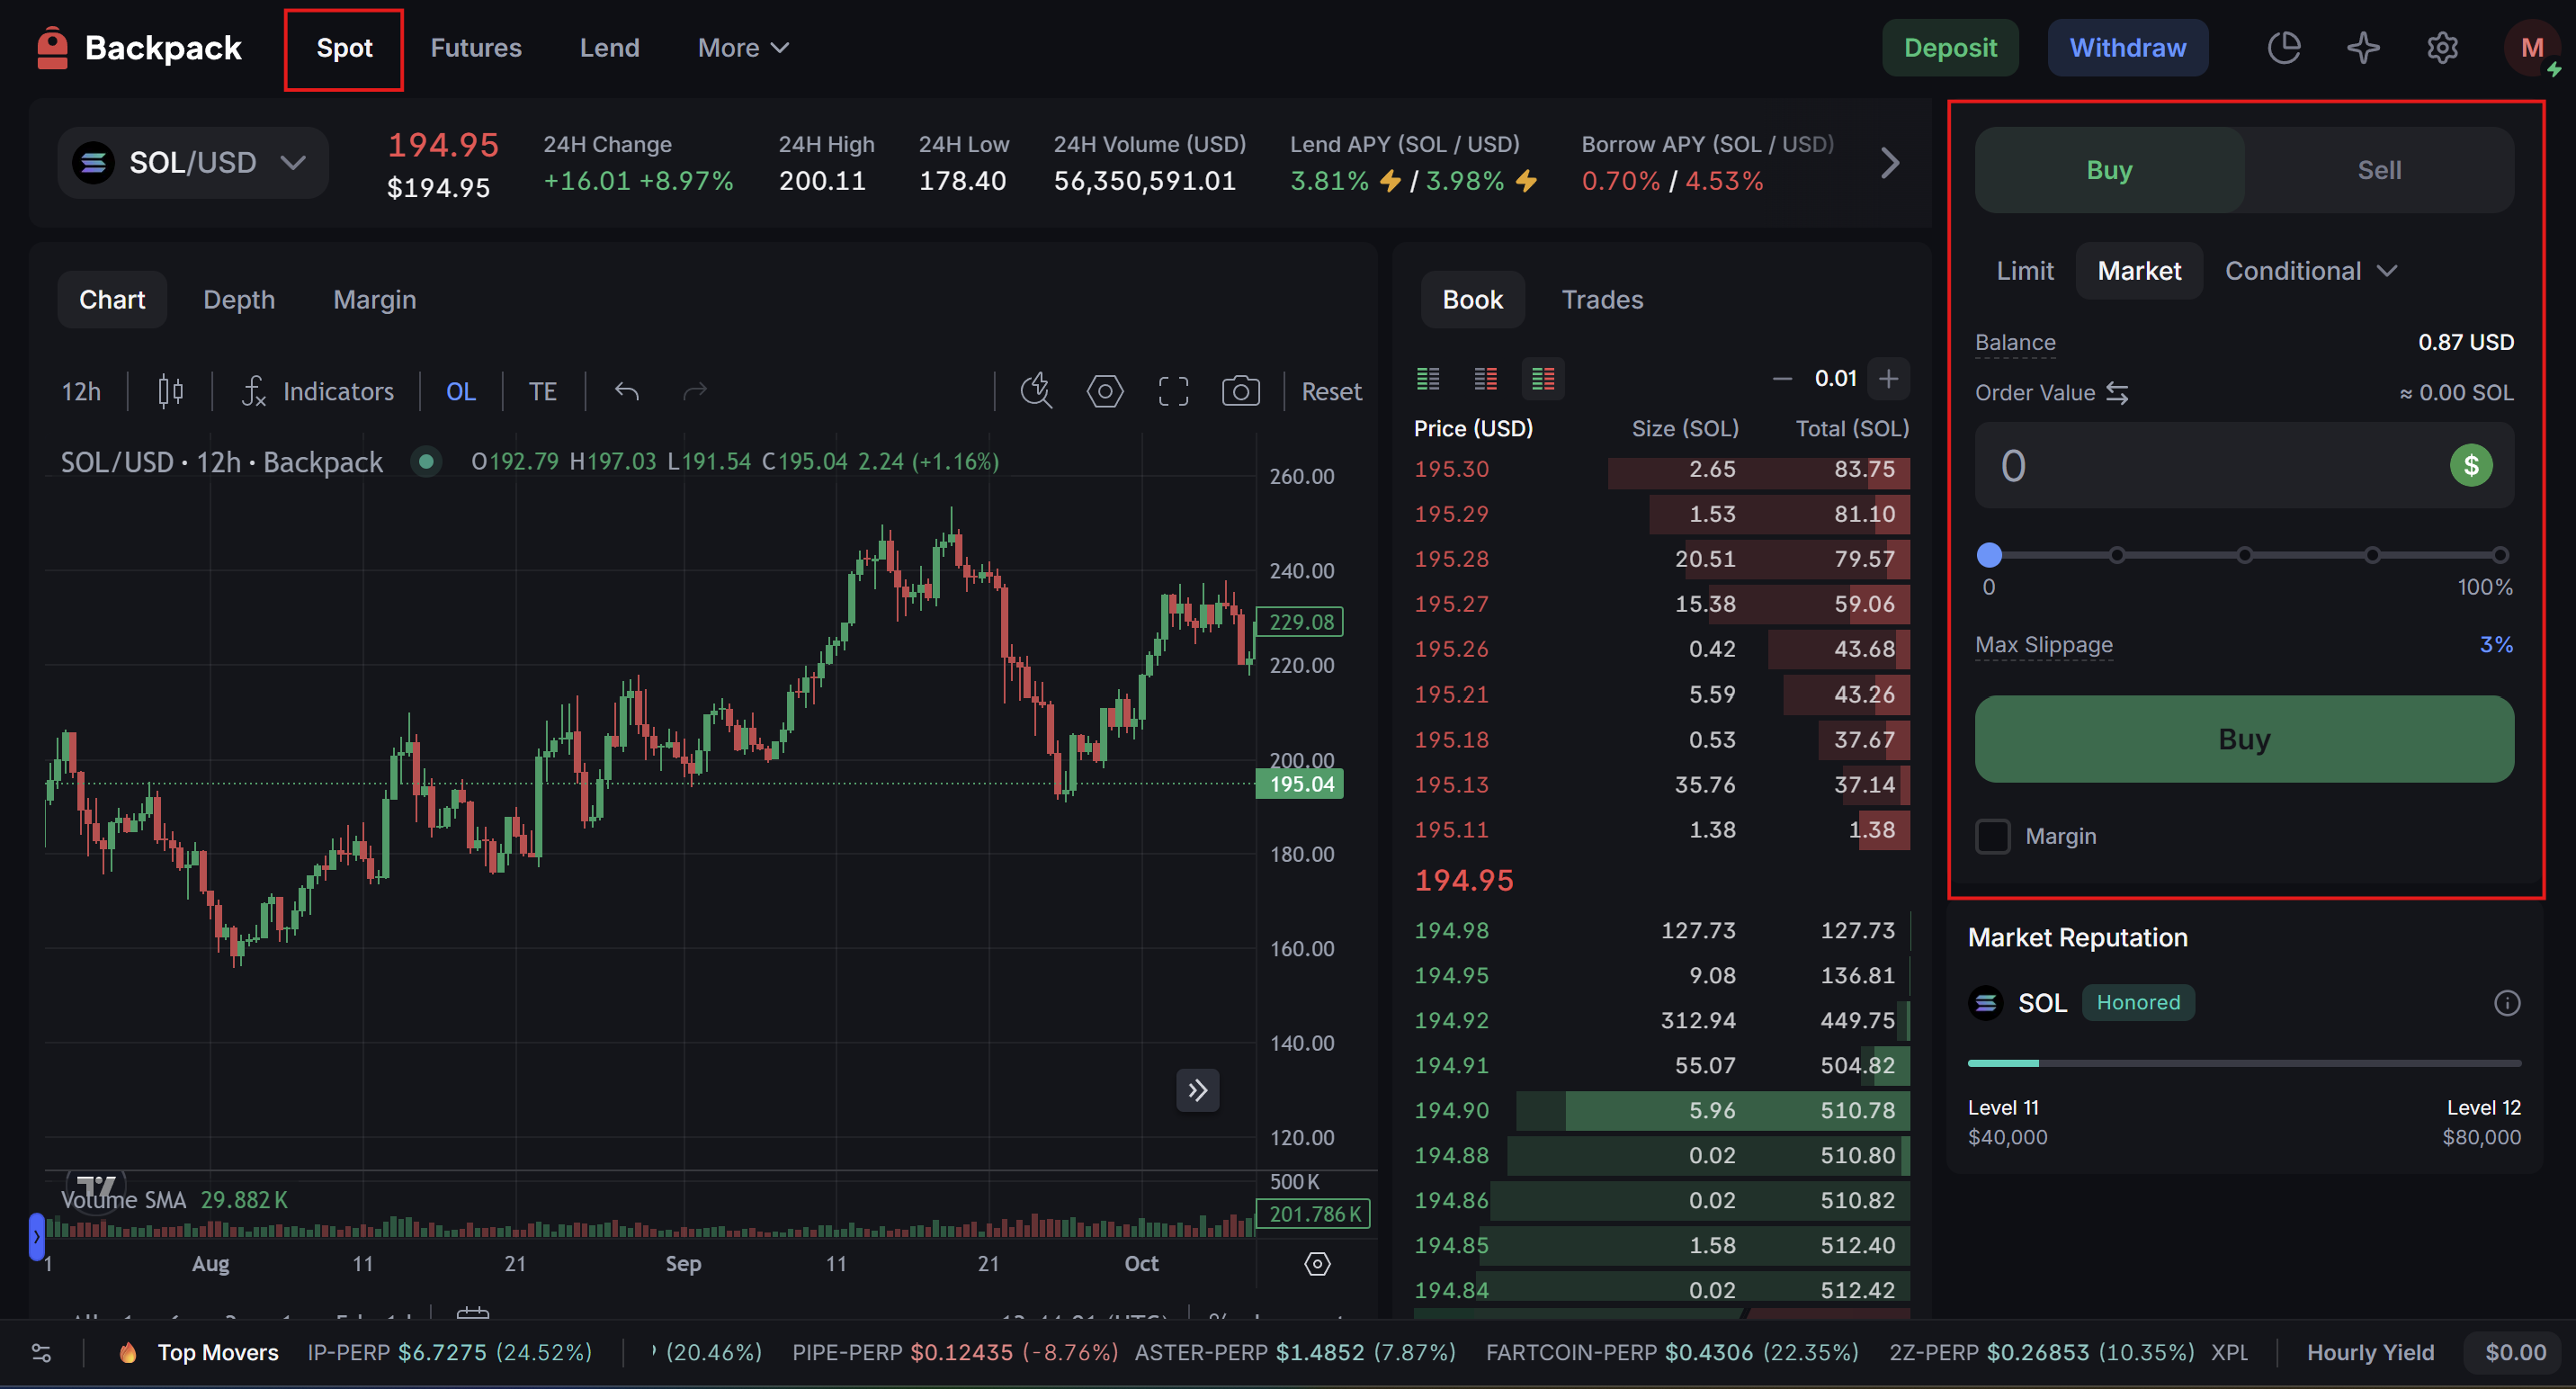Click the chart undo arrow
This screenshot has width=2576, height=1389.
tap(627, 391)
